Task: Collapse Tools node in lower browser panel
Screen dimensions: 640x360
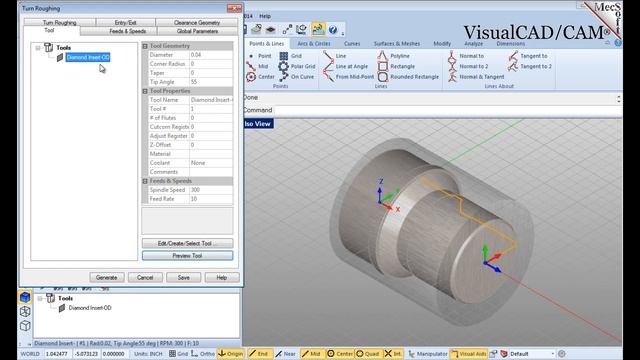Action: [40, 298]
